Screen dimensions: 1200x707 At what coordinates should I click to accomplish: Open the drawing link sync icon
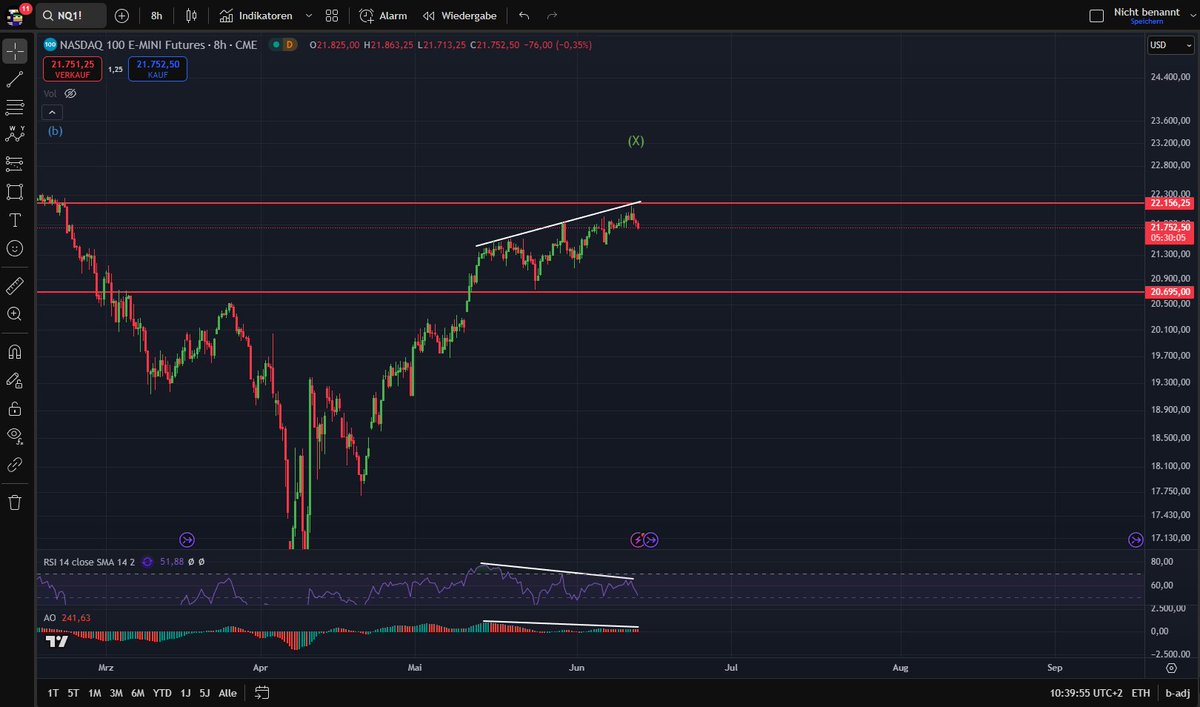tap(14, 464)
